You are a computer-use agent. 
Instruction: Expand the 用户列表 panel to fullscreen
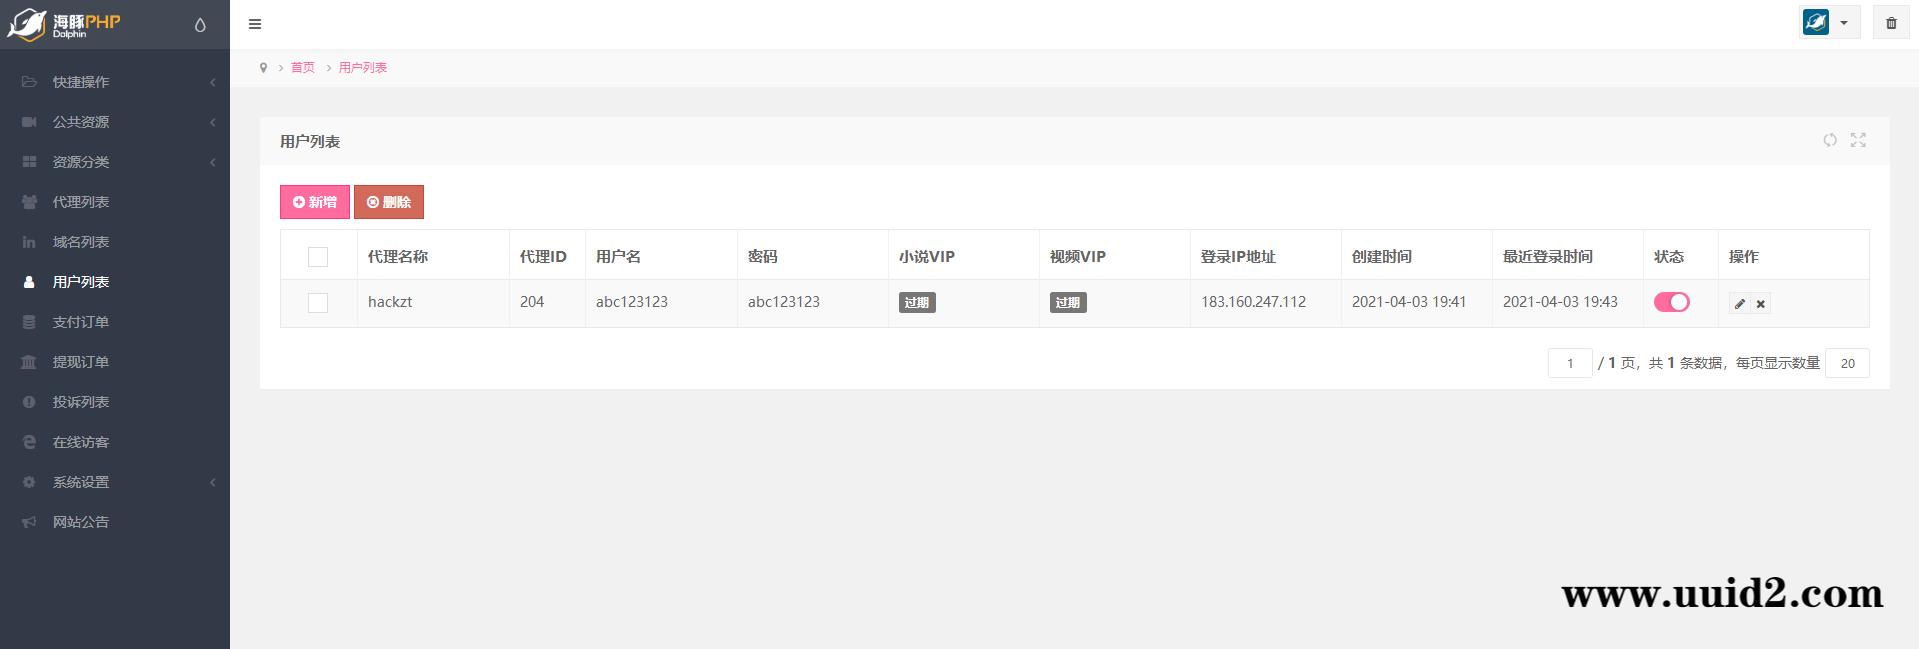coord(1858,140)
